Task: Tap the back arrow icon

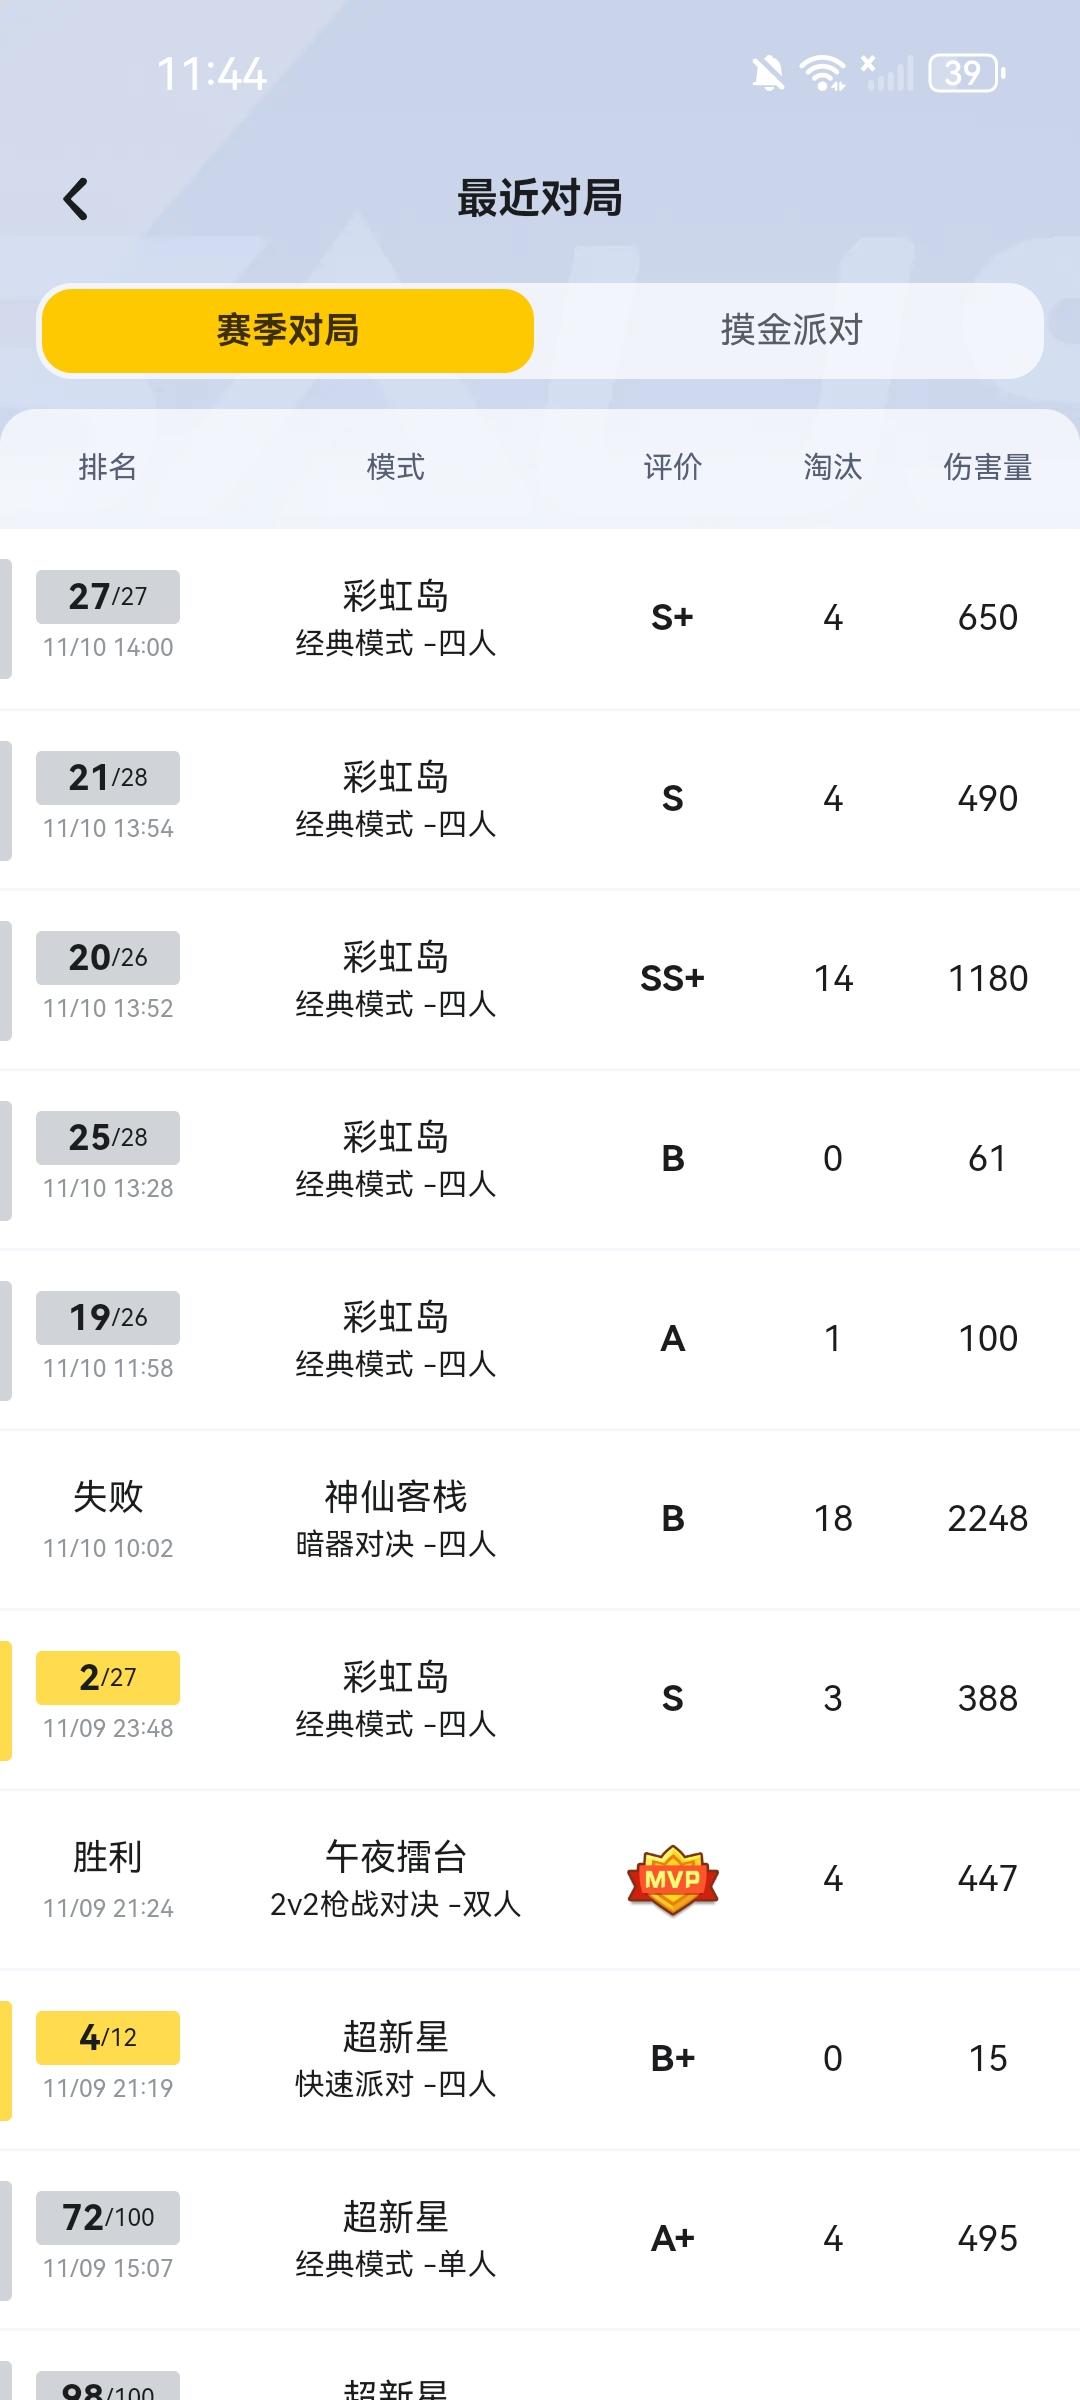Action: 76,199
